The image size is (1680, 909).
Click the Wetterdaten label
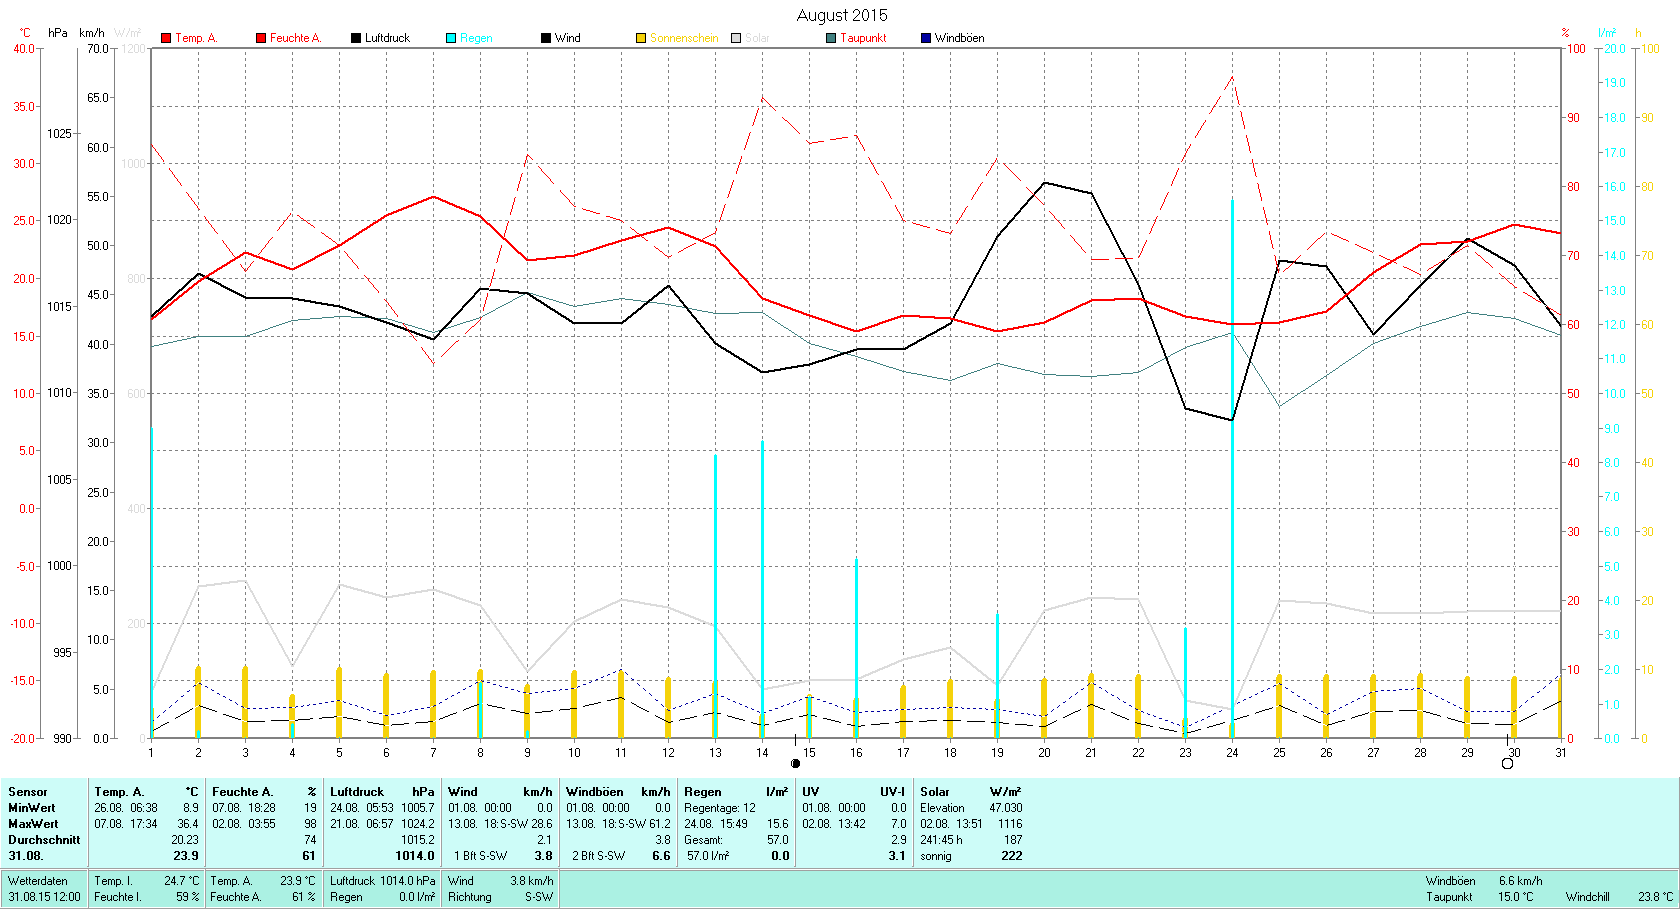coord(38,881)
